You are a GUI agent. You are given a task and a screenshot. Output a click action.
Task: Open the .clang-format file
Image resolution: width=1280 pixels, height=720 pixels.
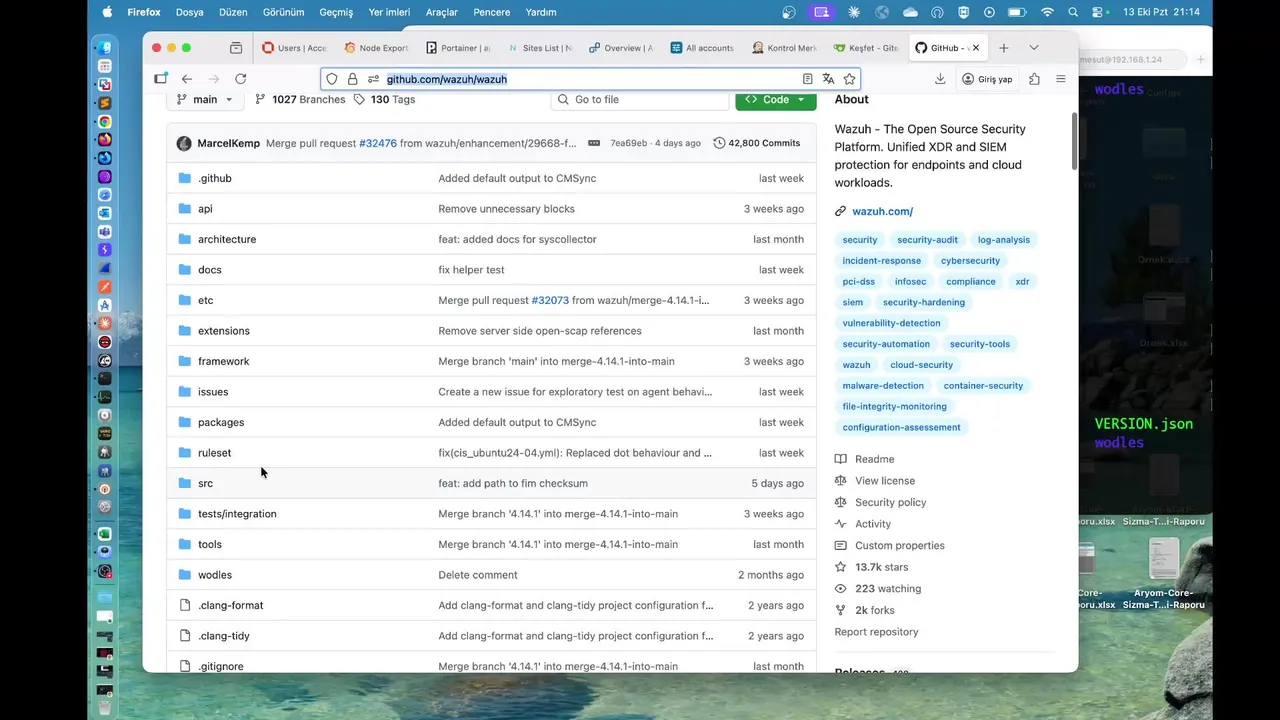point(230,605)
